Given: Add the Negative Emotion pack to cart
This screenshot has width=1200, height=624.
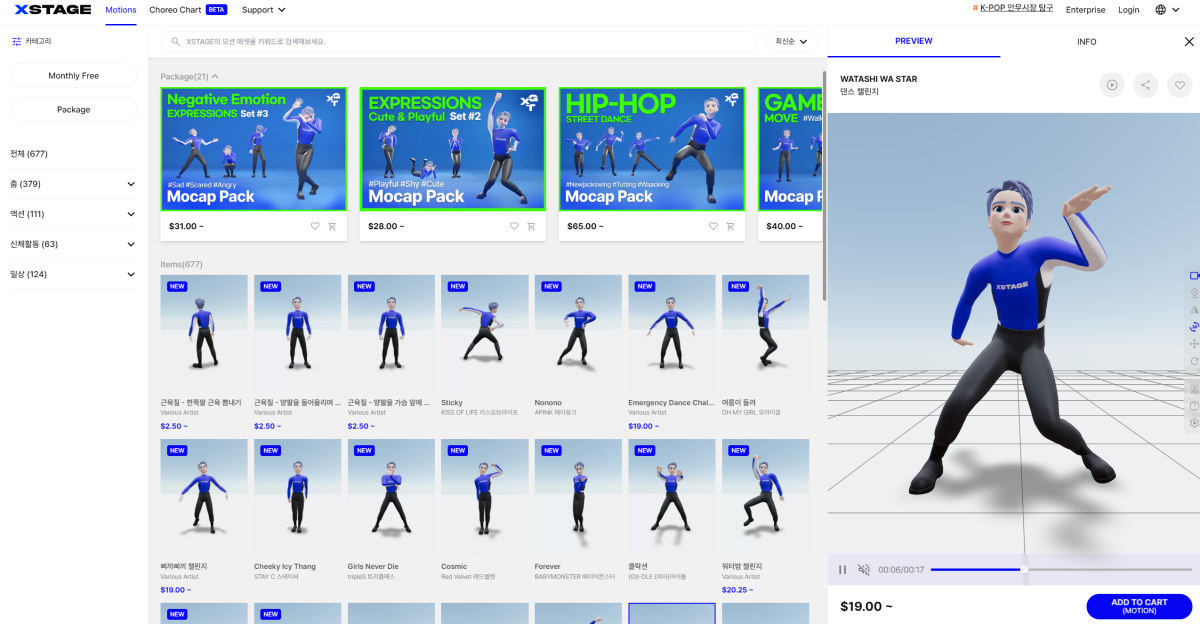Looking at the screenshot, I should coord(333,226).
